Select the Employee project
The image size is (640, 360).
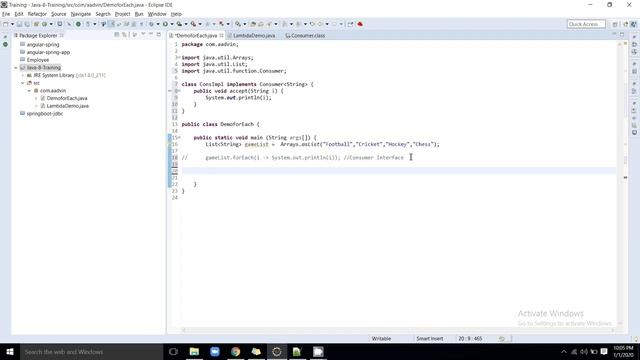[x=38, y=60]
